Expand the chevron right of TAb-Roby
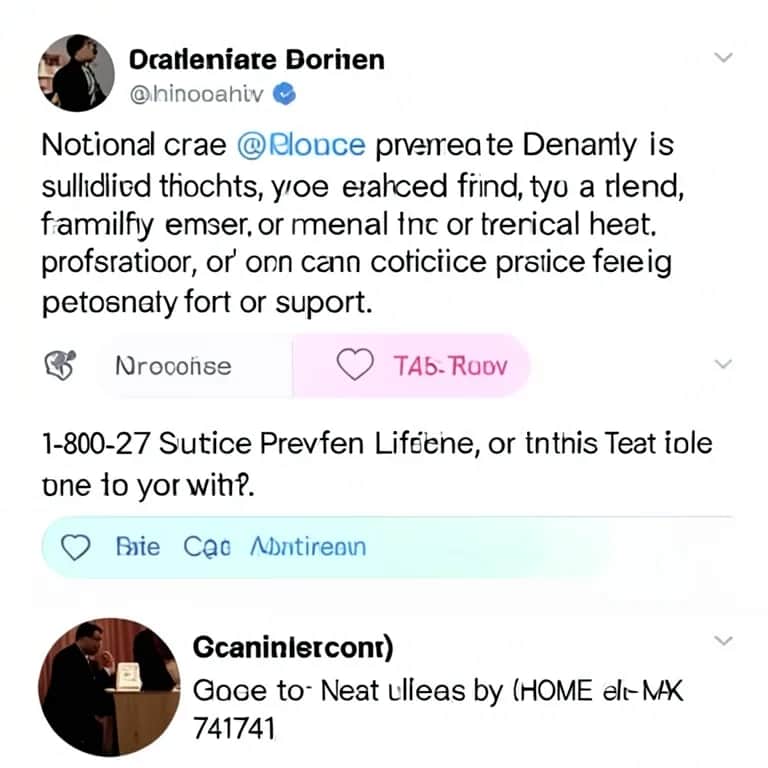Viewport: 768px width, 768px height. click(723, 366)
